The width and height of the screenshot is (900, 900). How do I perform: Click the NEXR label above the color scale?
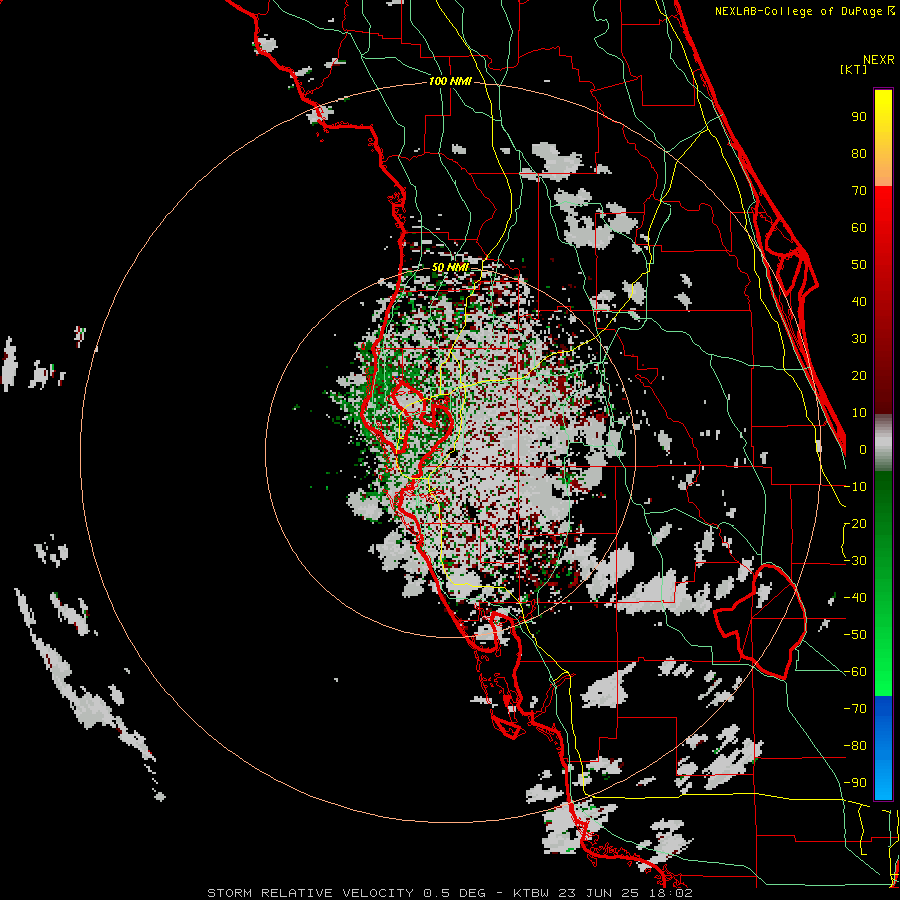click(879, 60)
